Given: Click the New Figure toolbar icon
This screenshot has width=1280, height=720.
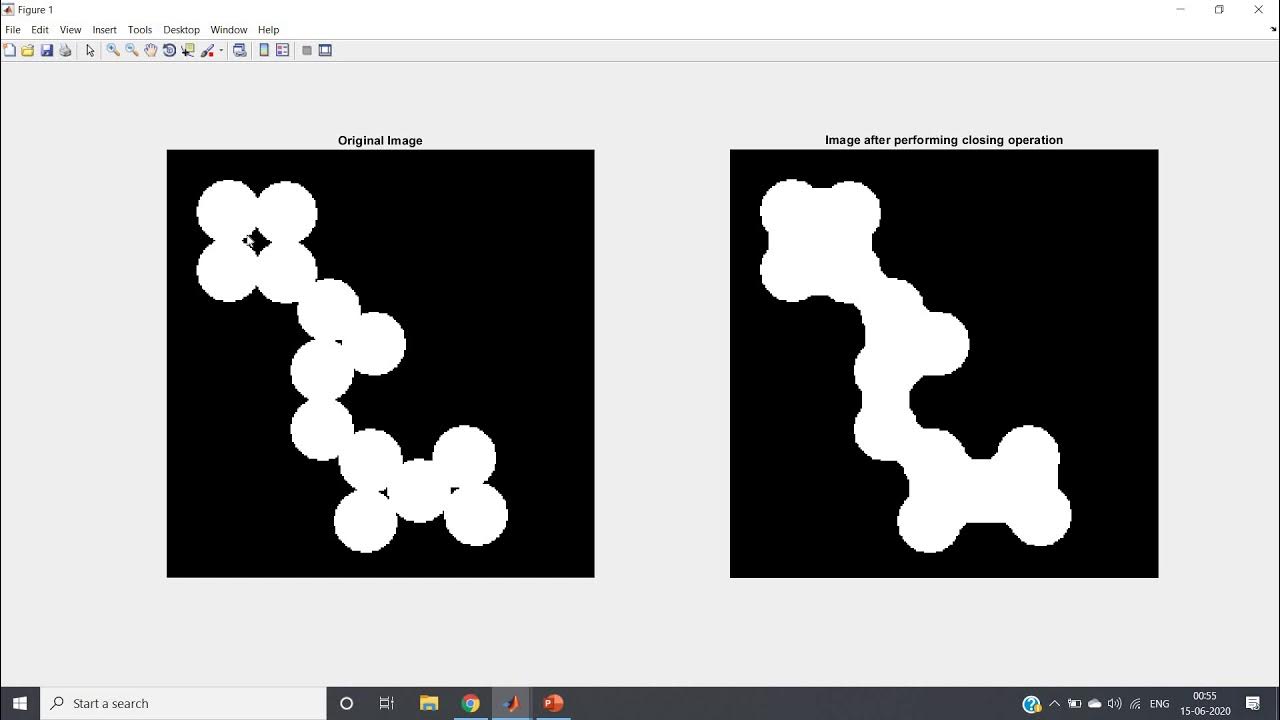Looking at the screenshot, I should tap(10, 50).
